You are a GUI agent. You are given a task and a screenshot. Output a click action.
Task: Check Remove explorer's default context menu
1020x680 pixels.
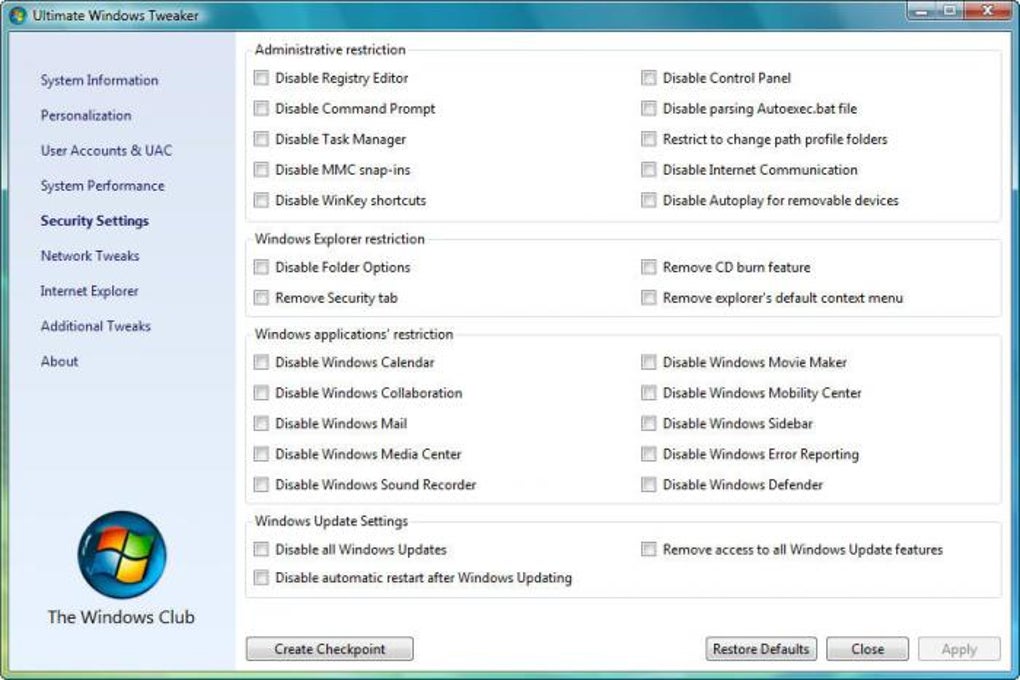(649, 298)
